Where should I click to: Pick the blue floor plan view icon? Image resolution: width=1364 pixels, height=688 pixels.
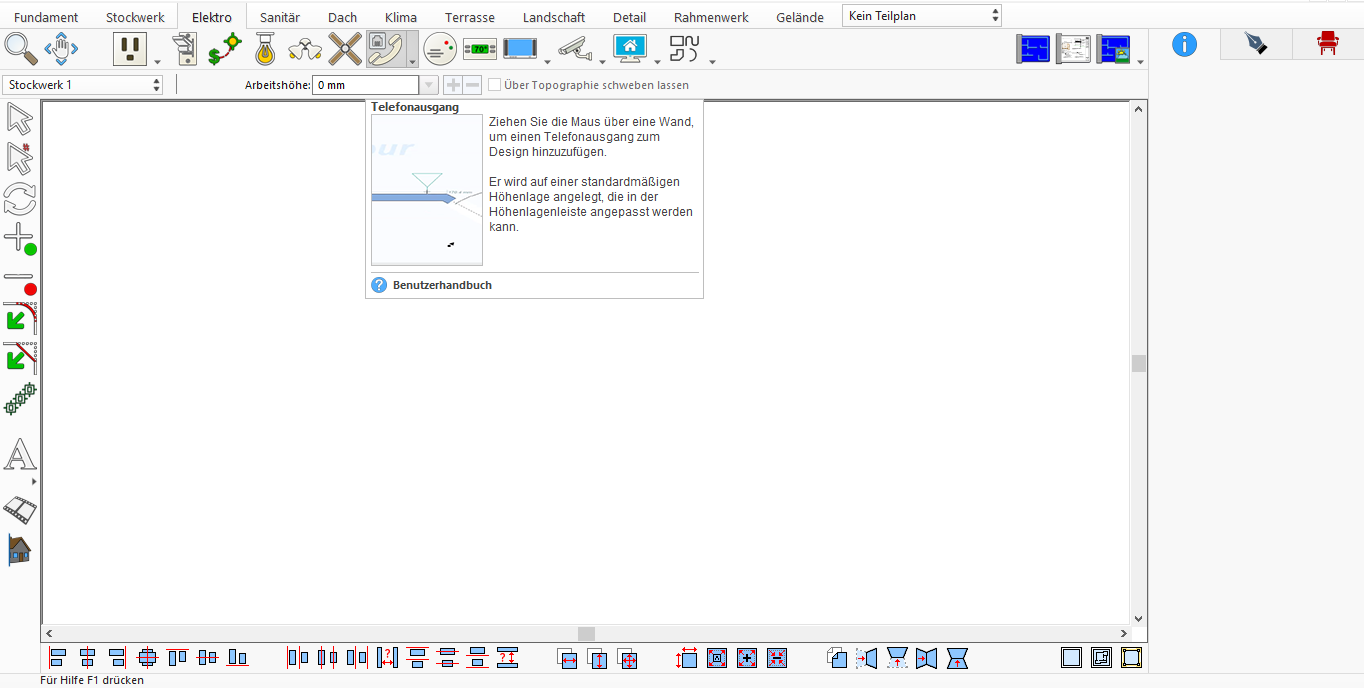[x=1033, y=48]
